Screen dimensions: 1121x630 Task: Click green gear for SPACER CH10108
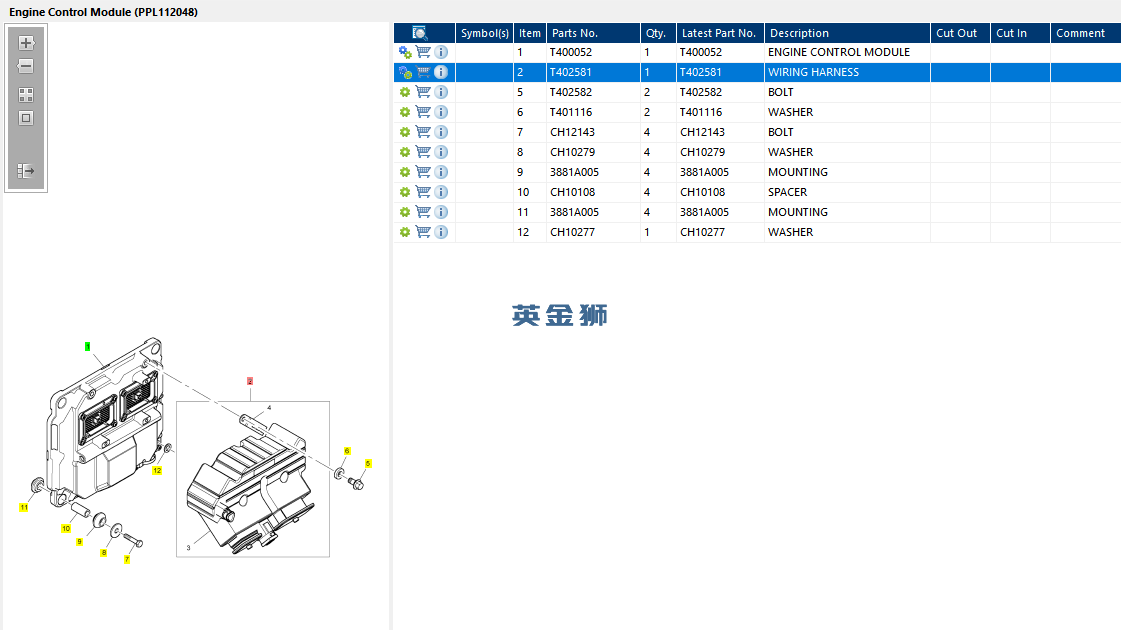405,192
